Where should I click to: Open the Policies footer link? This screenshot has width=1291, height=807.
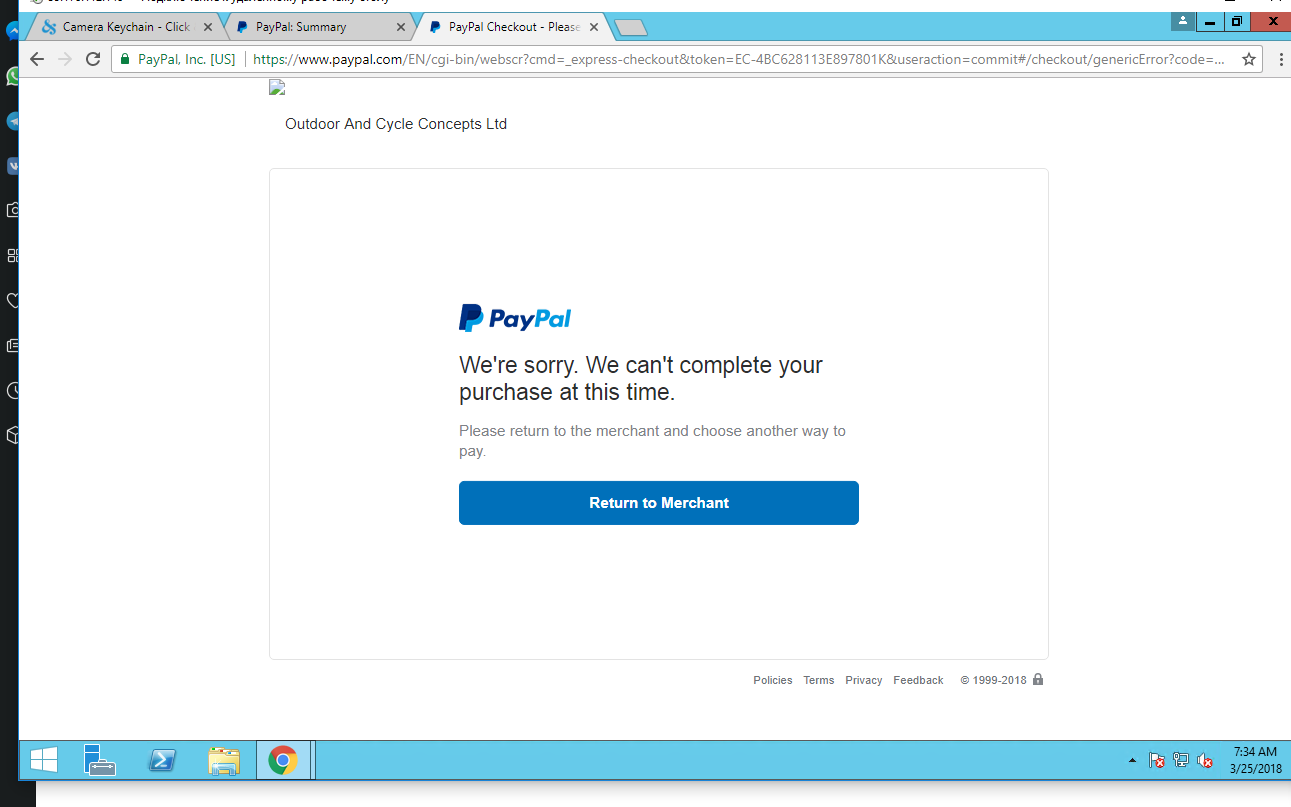(773, 680)
